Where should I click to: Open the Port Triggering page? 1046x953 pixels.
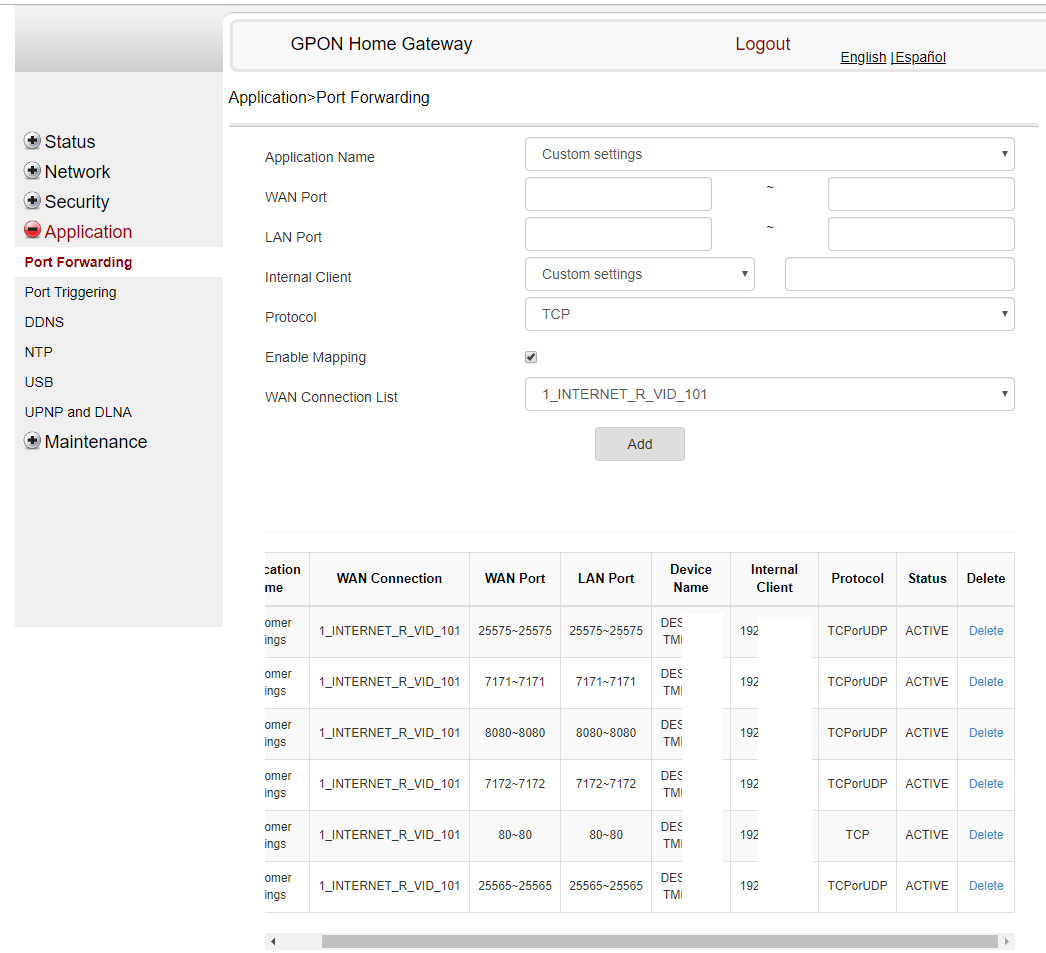(70, 292)
